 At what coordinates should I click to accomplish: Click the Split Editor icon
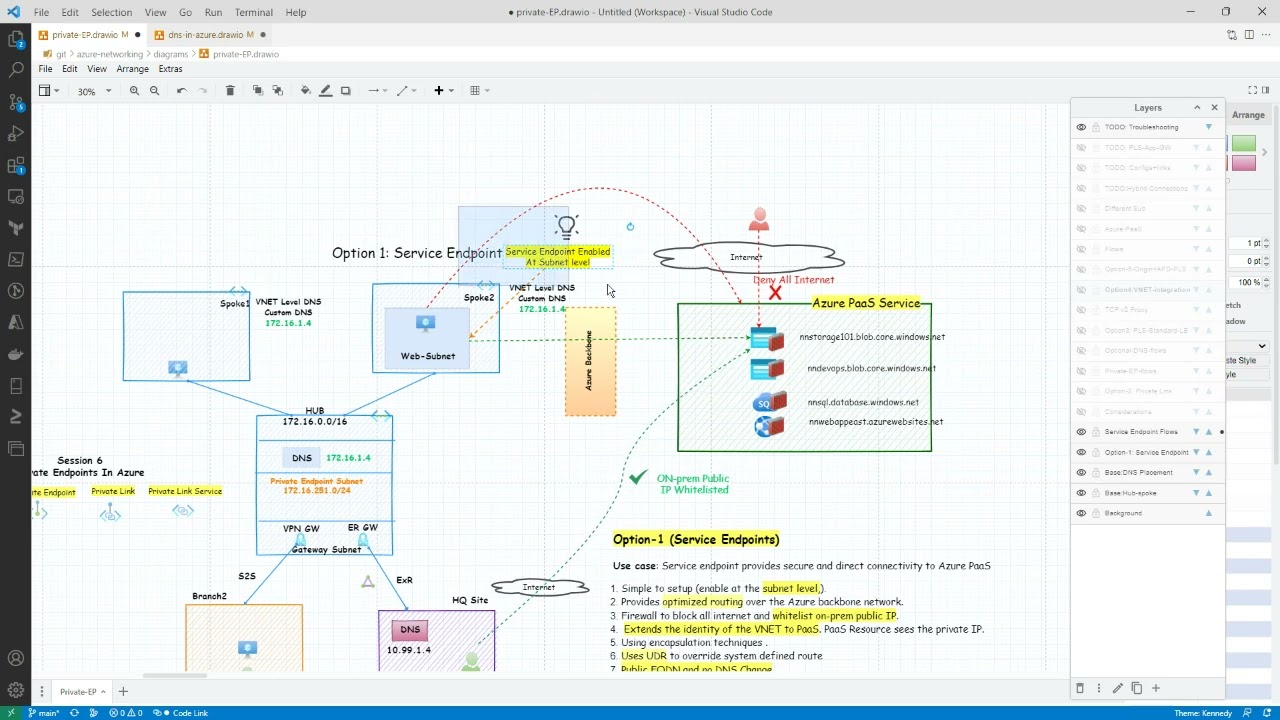click(x=1249, y=35)
